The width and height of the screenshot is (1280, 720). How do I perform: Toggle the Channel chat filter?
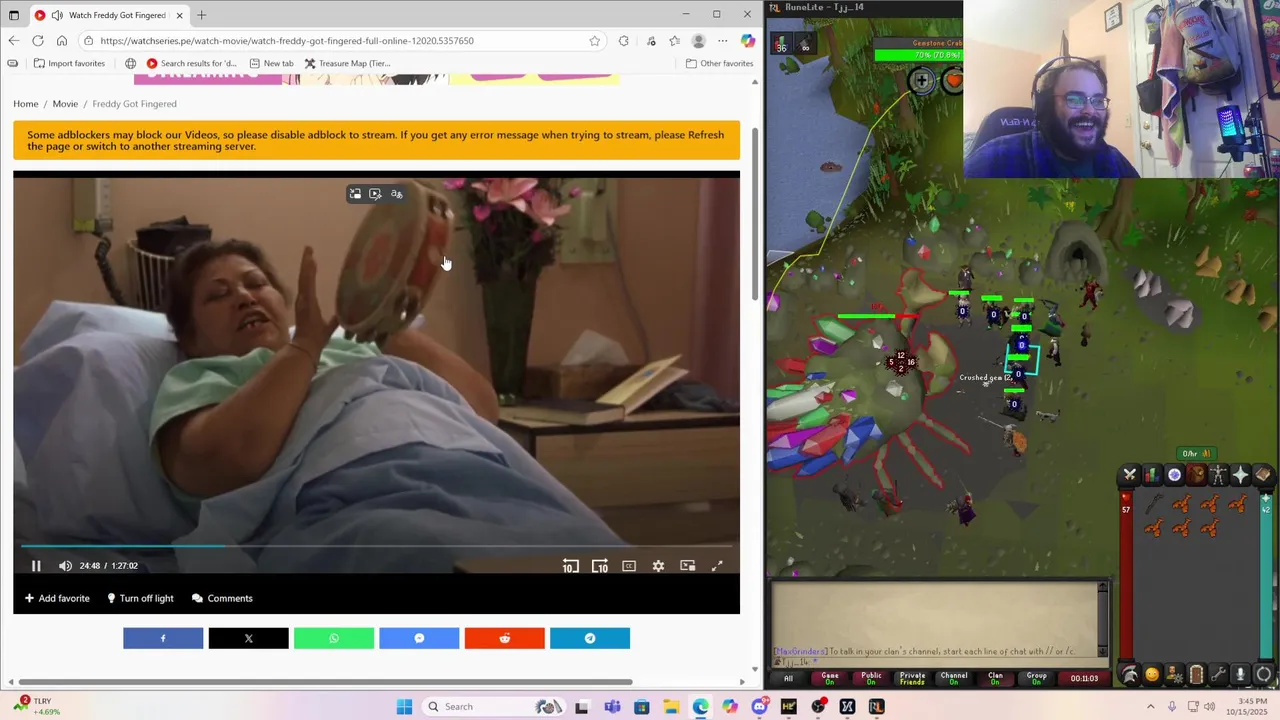pos(954,678)
